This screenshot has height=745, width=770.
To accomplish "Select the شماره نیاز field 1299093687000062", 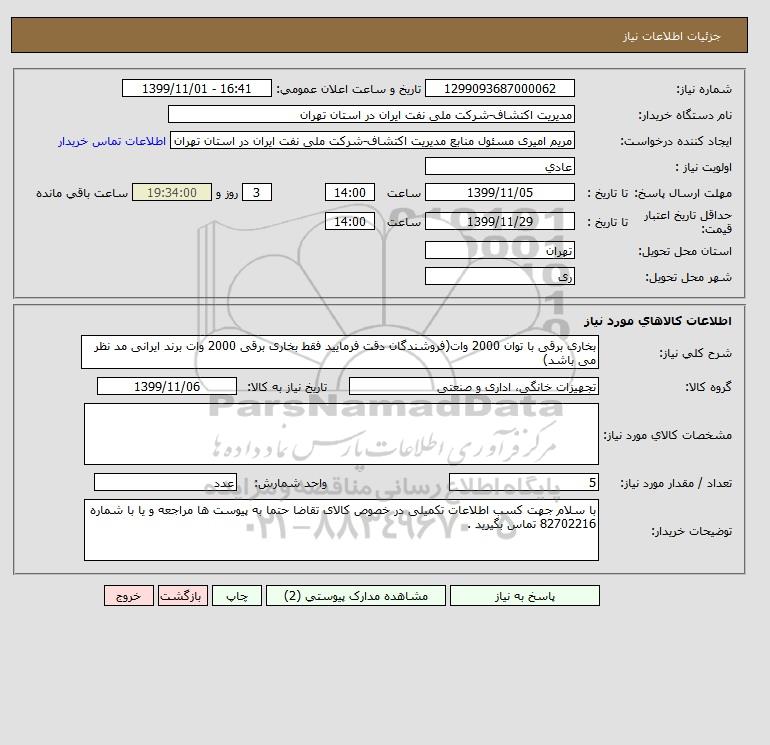I will 499,89.
